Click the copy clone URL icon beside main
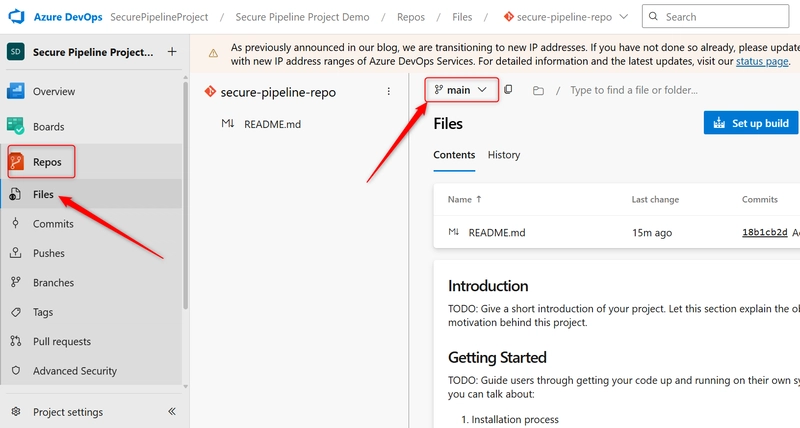Screen dimensions: 800x428 [508, 89]
